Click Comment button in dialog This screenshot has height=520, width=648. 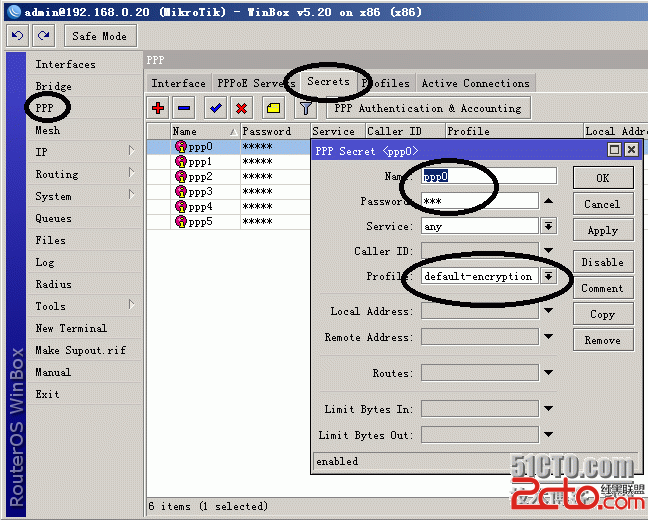click(x=603, y=288)
